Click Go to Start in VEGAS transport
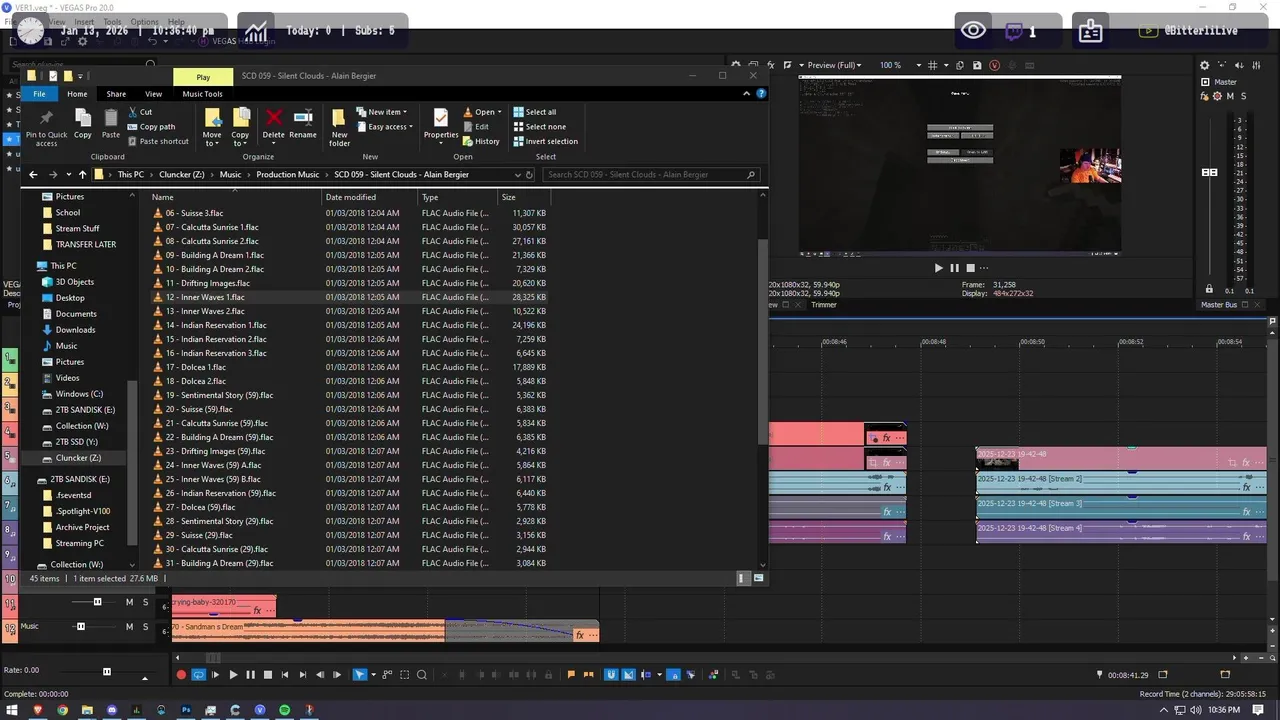Viewport: 1280px width, 720px height. coord(285,675)
